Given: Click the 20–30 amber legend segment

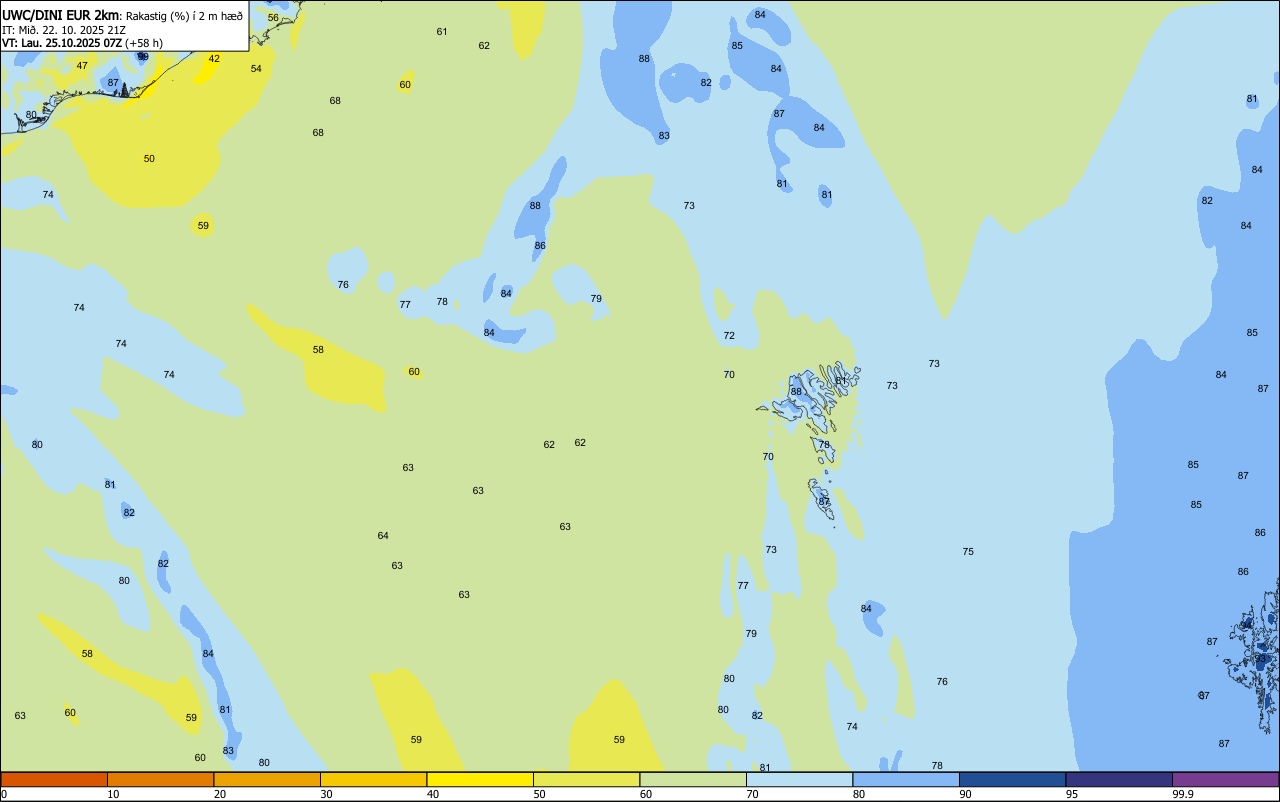Looking at the screenshot, I should 267,779.
